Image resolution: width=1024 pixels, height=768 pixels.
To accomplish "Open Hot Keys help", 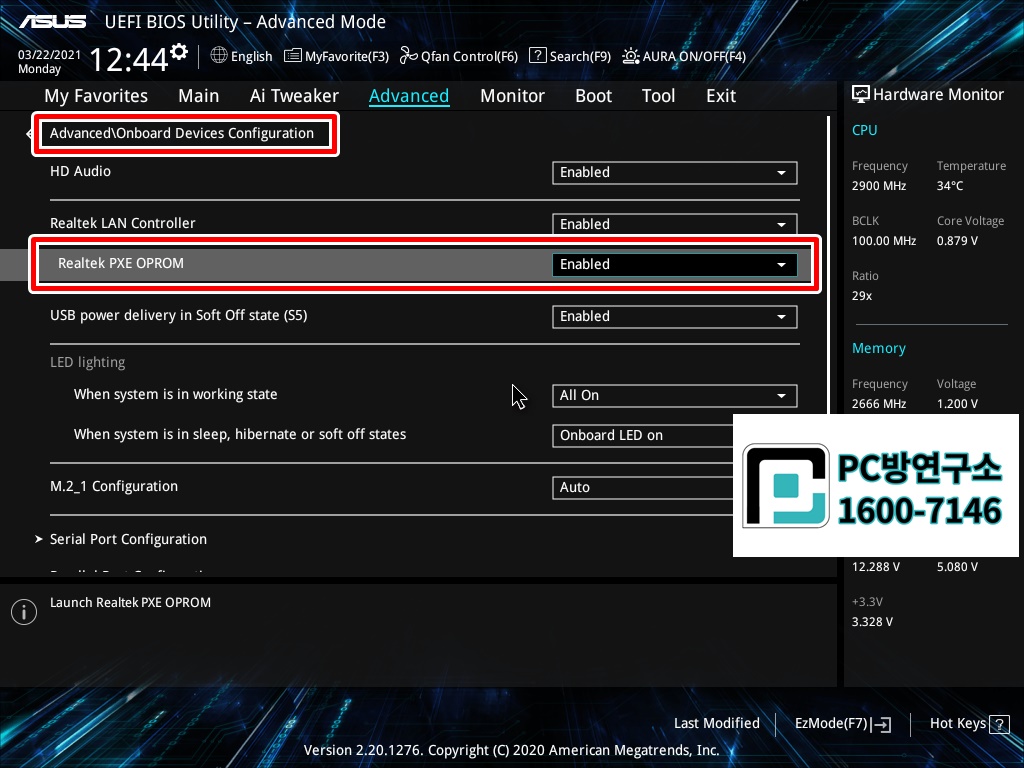I will 969,724.
